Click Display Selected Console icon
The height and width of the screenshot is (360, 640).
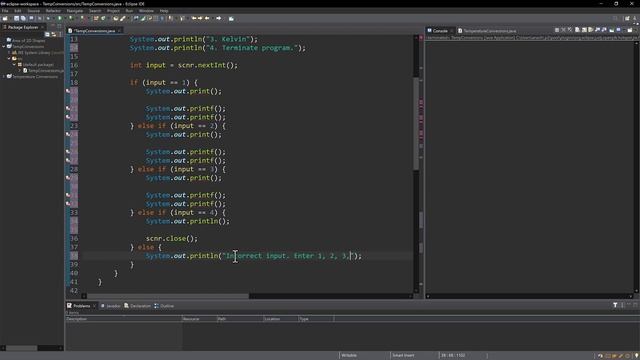(x=618, y=30)
